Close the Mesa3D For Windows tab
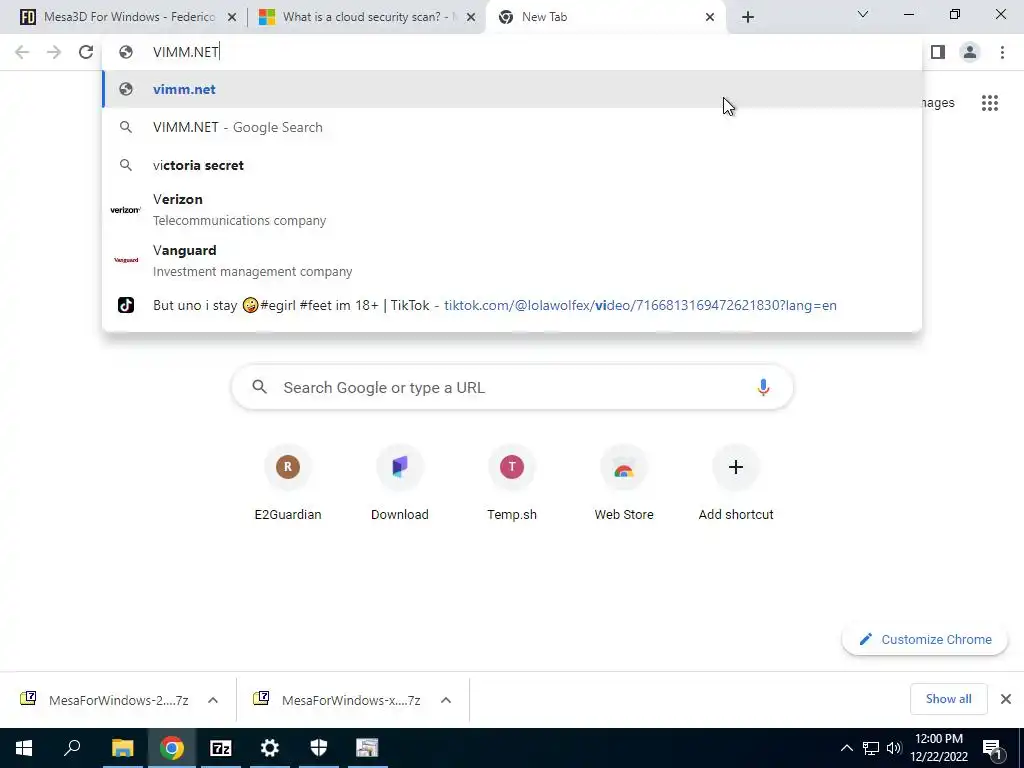Image resolution: width=1024 pixels, height=768 pixels. coord(231,18)
